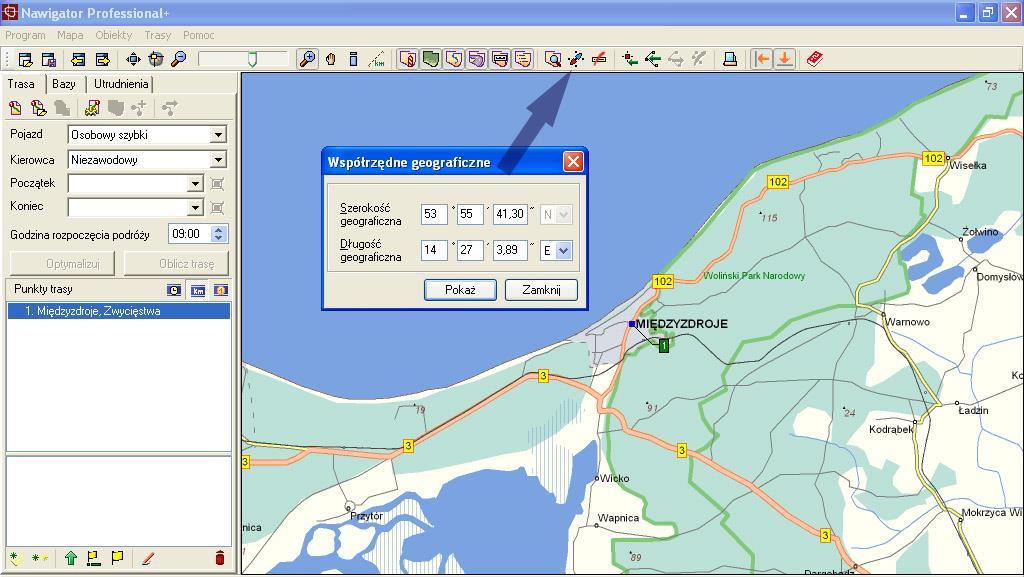Toggle the map layer button showing number 5
The image size is (1024, 577).
pyautogui.click(x=454, y=59)
